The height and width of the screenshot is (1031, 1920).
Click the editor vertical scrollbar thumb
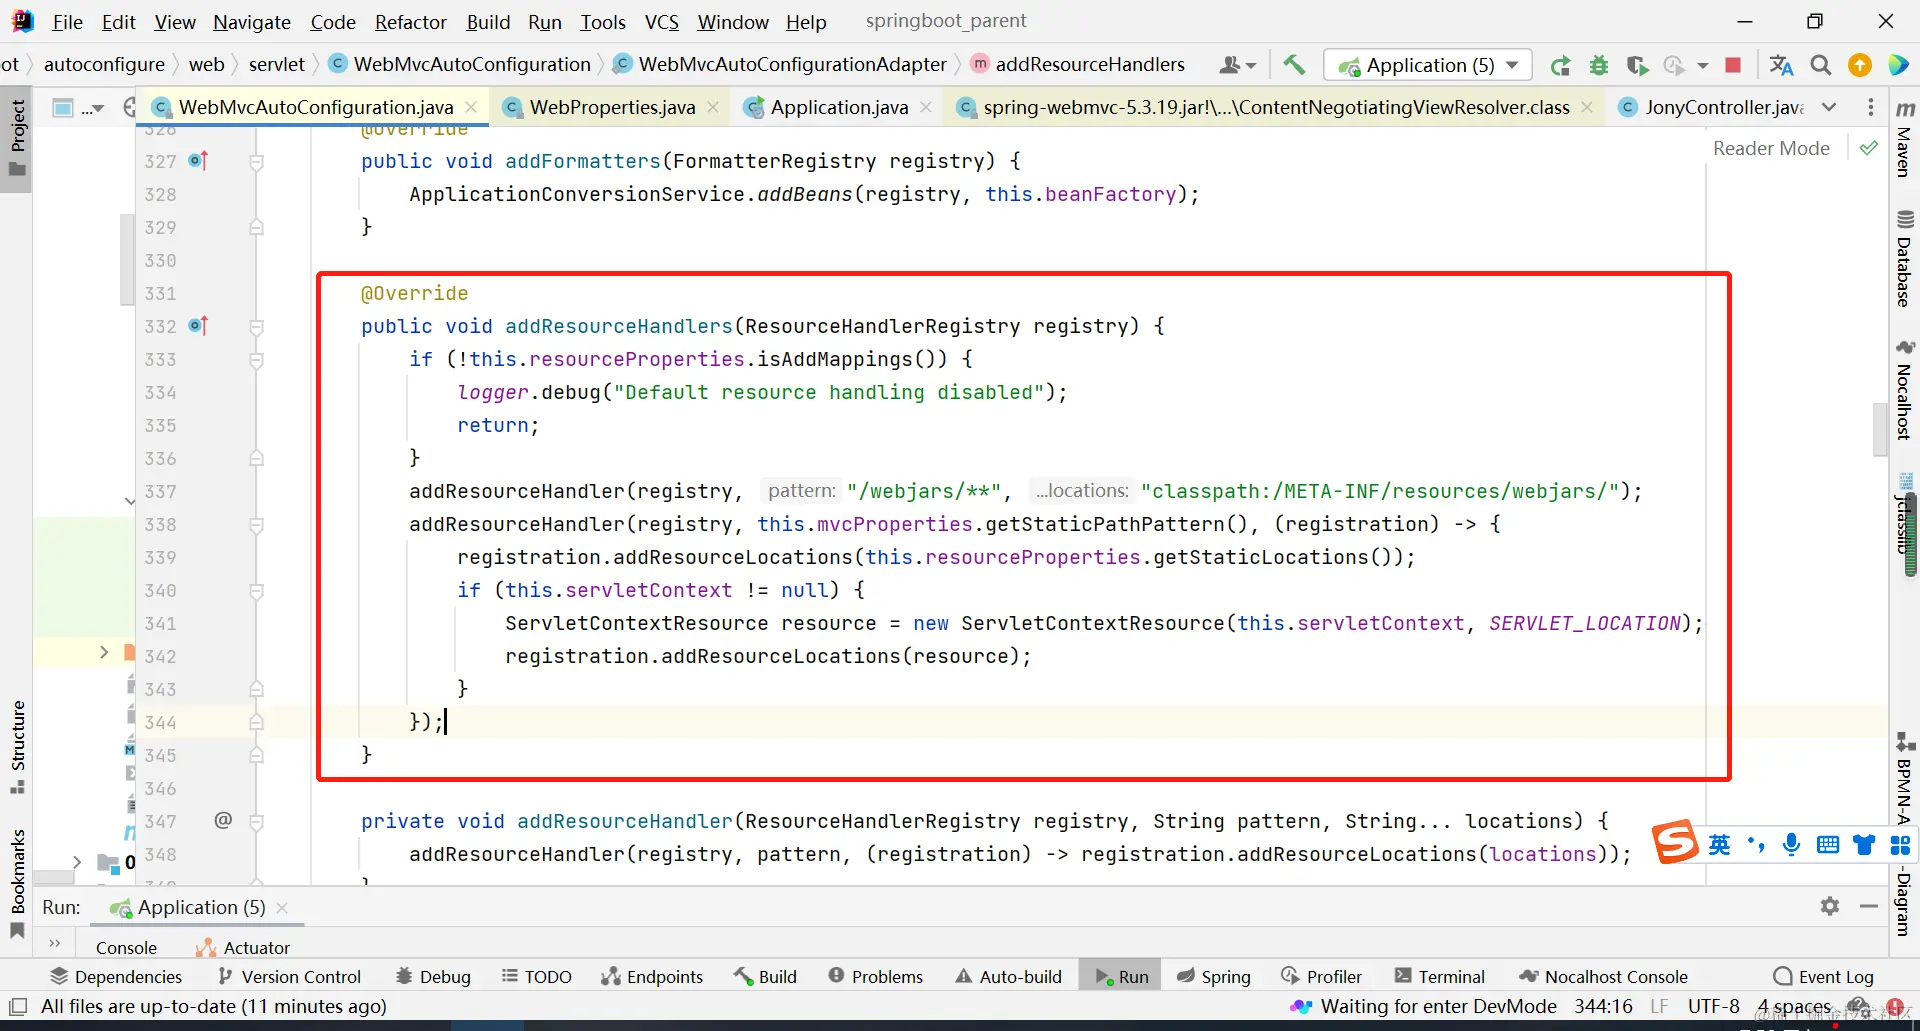(x=1879, y=429)
